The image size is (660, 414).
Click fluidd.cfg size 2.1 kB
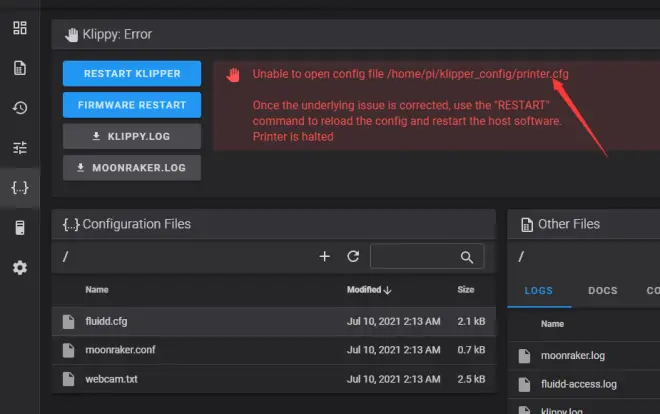coord(471,321)
